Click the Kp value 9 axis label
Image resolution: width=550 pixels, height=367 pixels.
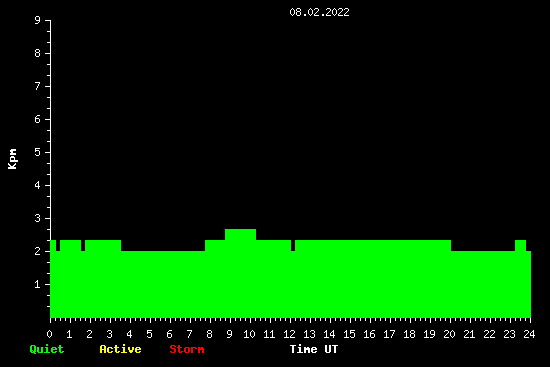tap(38, 20)
